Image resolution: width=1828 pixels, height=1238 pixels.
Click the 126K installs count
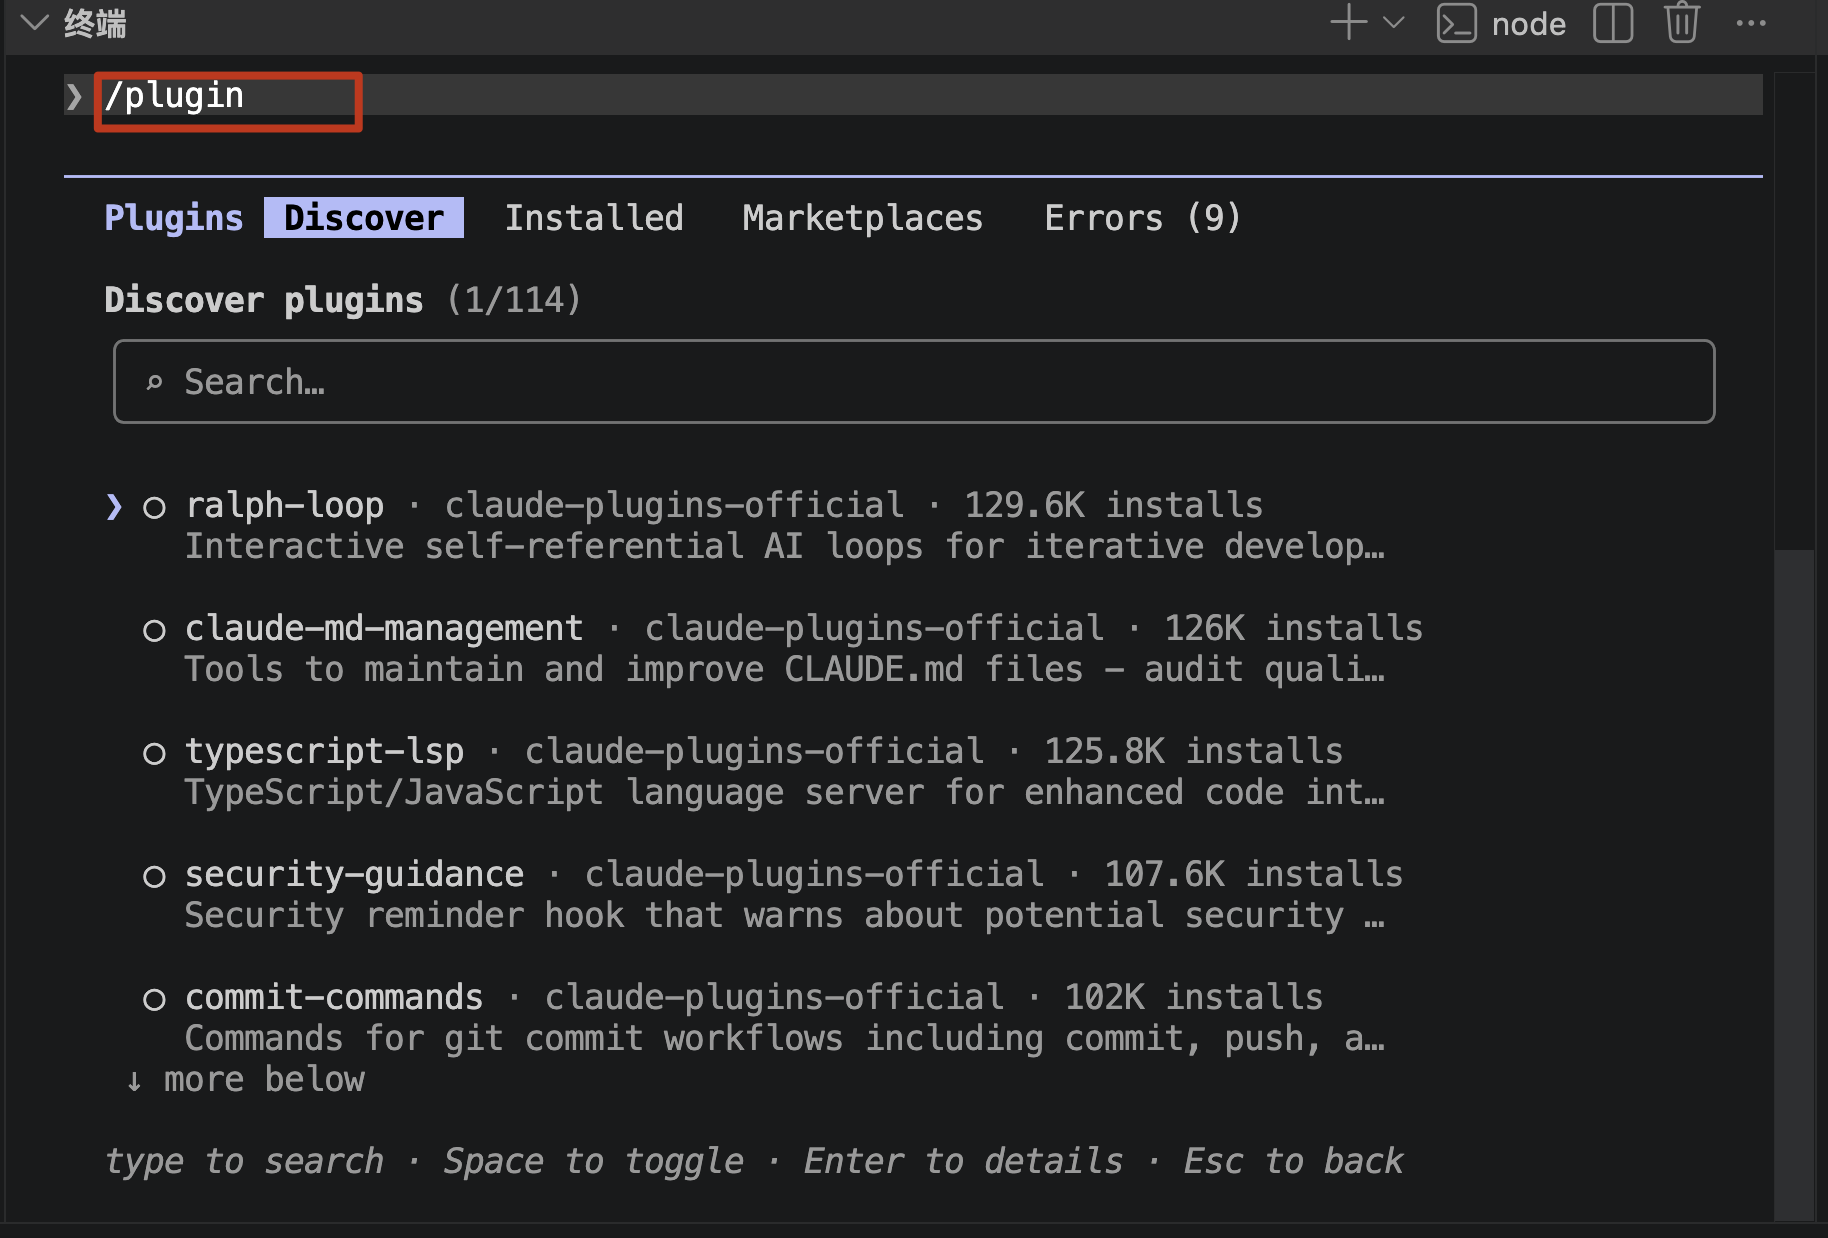tap(1294, 629)
